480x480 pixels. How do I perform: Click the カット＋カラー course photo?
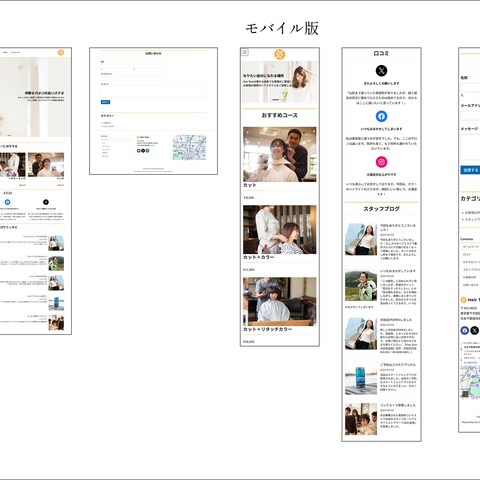pos(280,230)
